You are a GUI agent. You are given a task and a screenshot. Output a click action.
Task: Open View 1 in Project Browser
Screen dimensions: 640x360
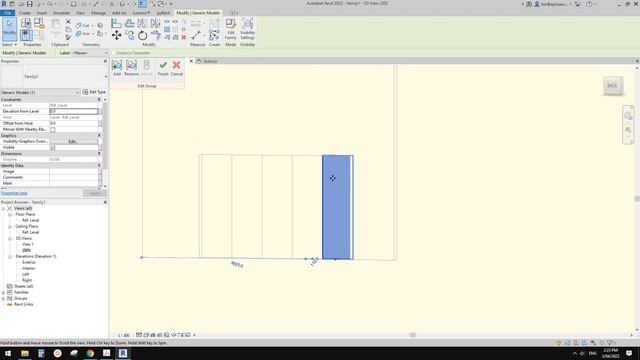28,244
